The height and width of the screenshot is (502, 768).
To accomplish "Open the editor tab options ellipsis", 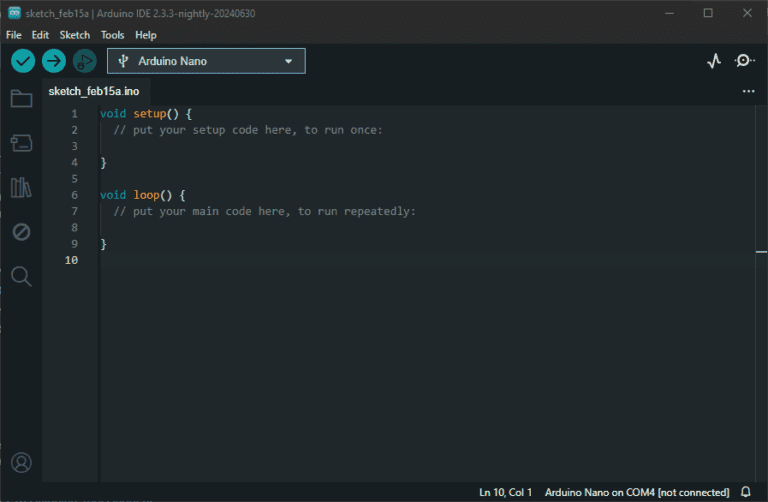I will (748, 91).
